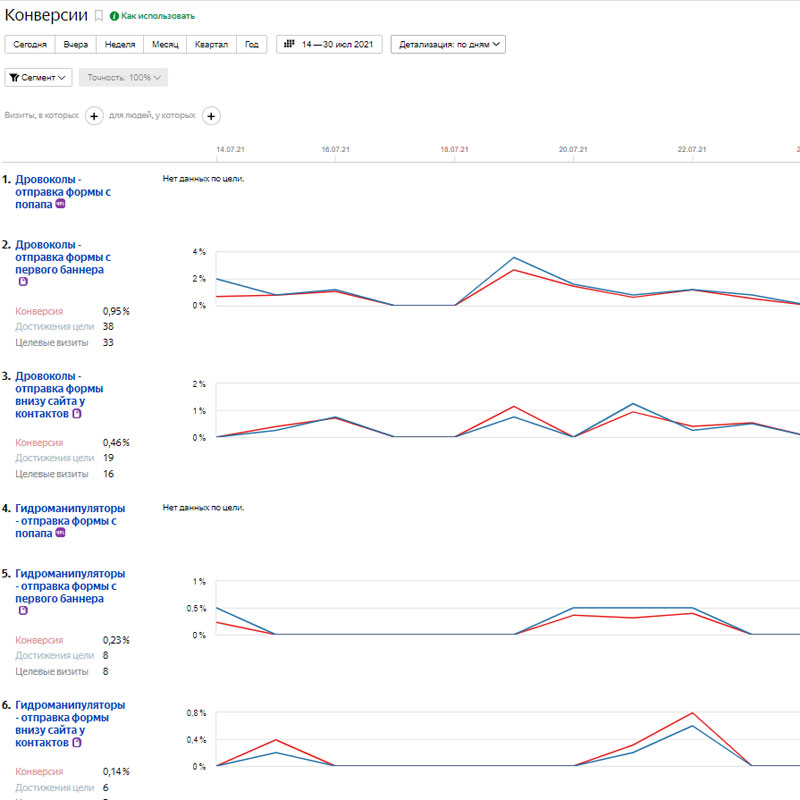Click the goal type icon after Дровоколы попапа

pos(61,204)
